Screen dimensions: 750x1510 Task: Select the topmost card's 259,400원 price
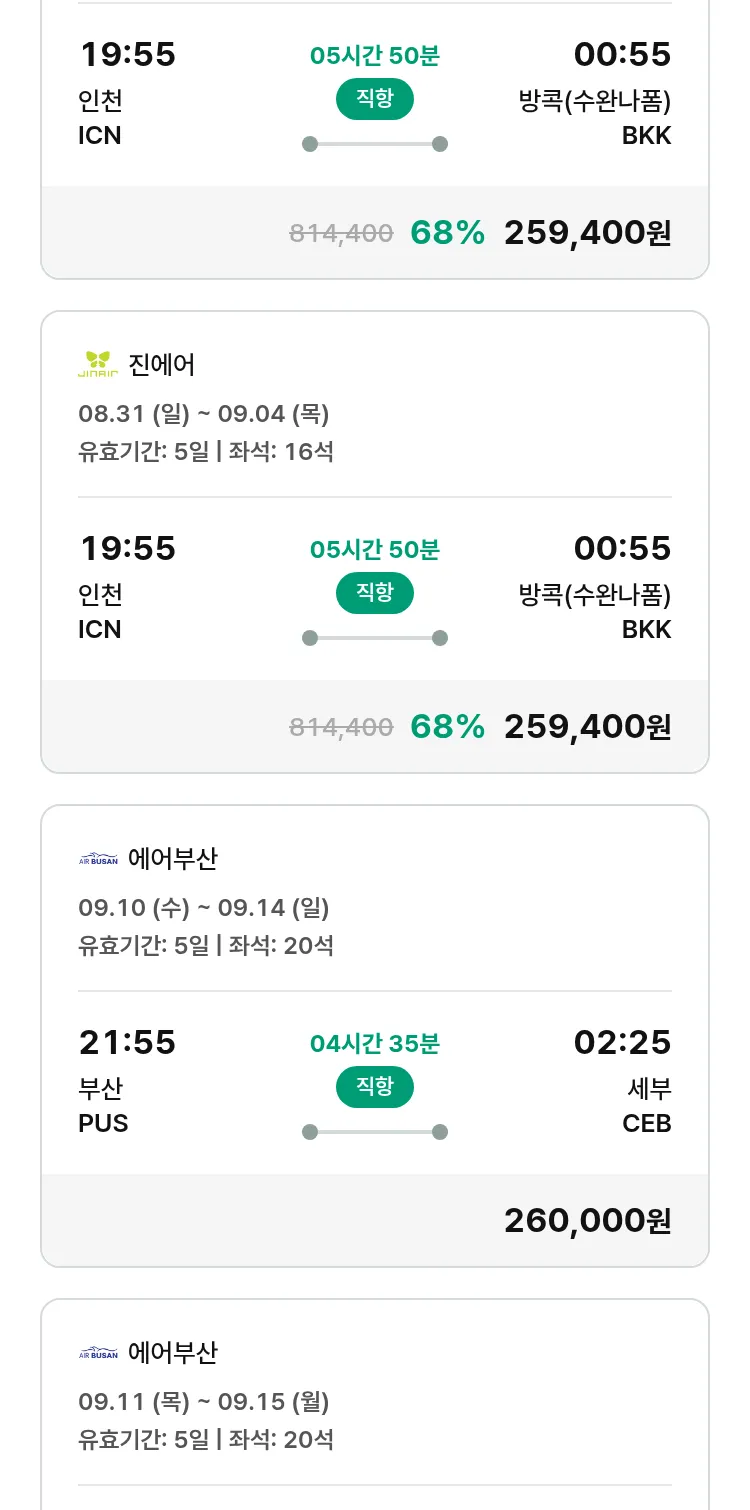587,232
